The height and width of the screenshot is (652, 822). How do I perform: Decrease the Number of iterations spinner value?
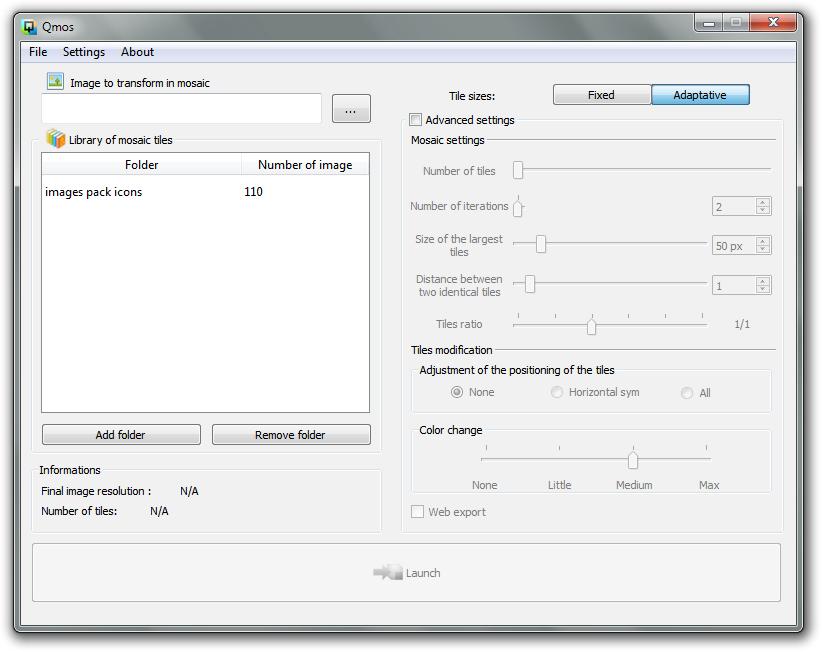(x=763, y=210)
